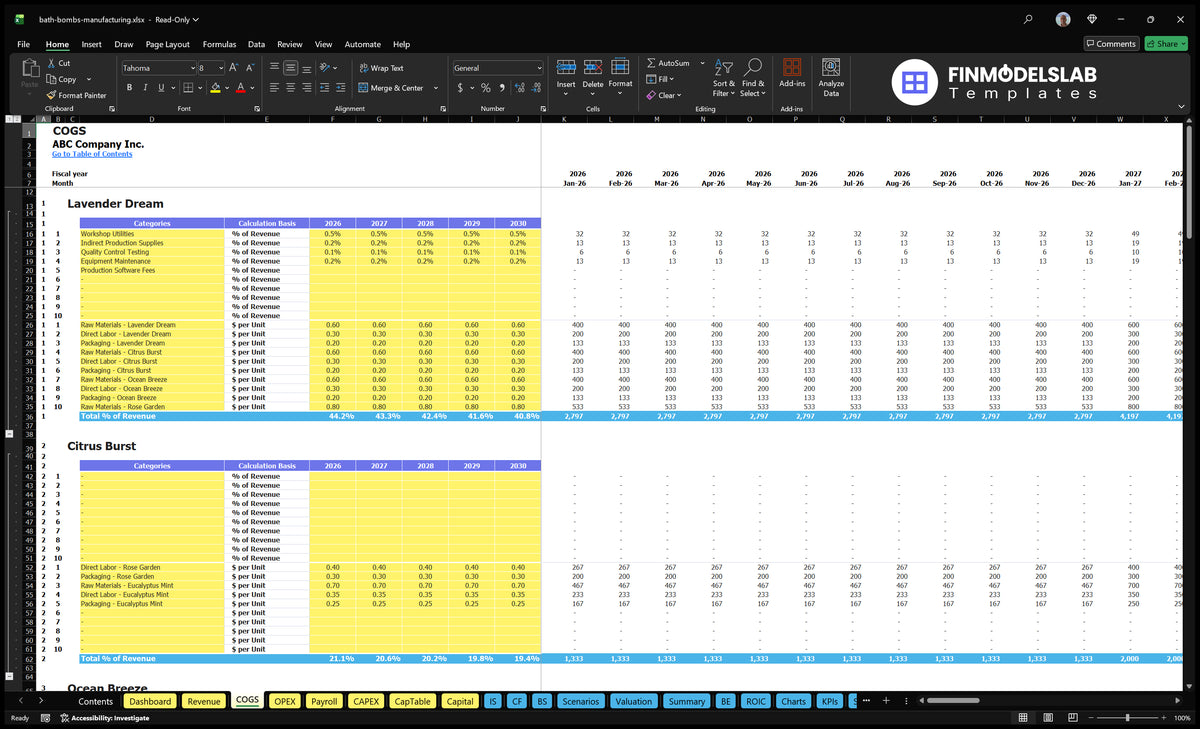Viewport: 1200px width, 729px height.
Task: Click Decrease Indent icon
Action: pyautogui.click(x=324, y=88)
